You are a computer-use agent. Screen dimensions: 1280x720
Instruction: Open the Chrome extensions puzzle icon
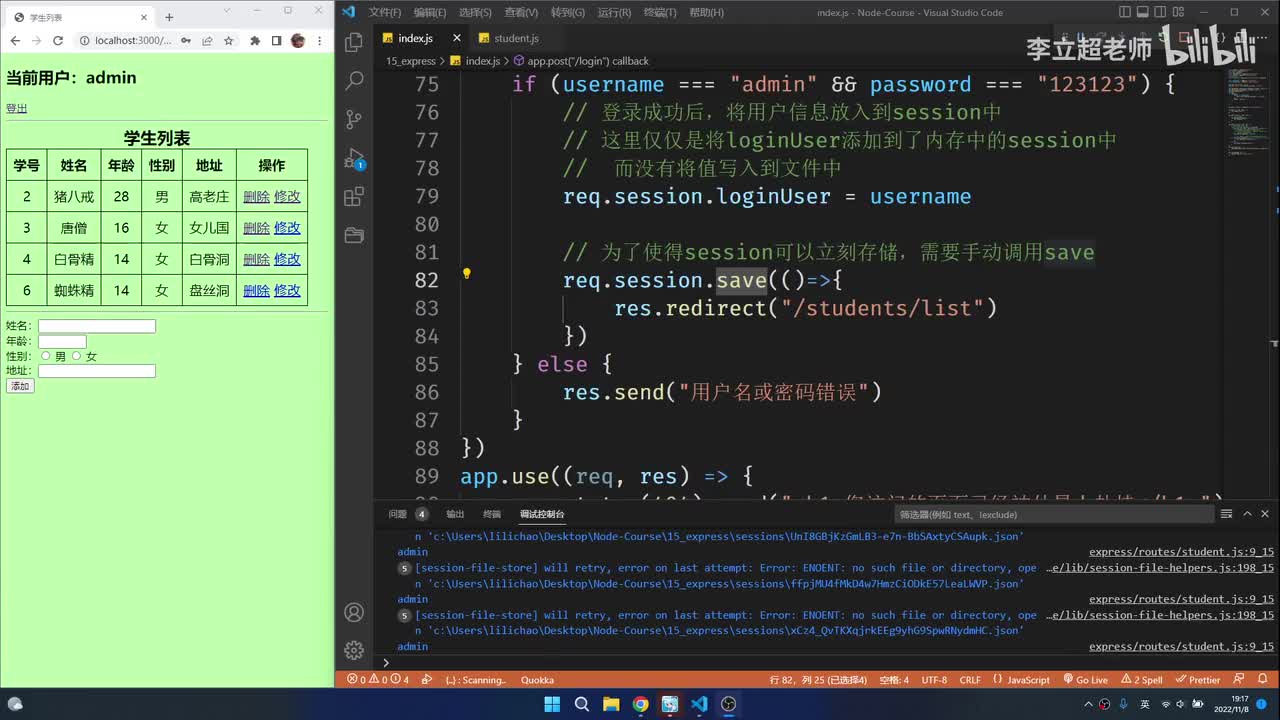pos(255,41)
